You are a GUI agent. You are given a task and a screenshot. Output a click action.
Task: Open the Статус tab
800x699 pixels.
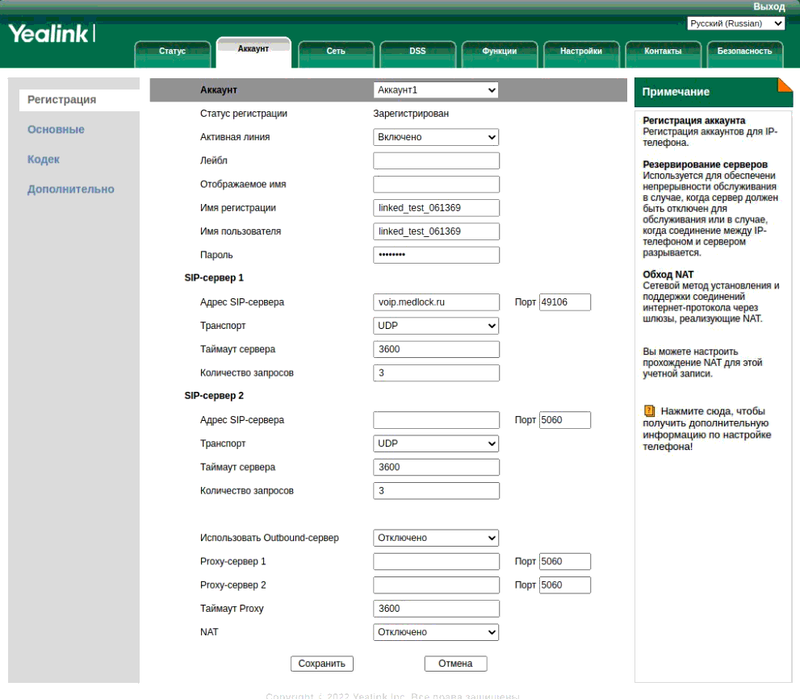[172, 52]
